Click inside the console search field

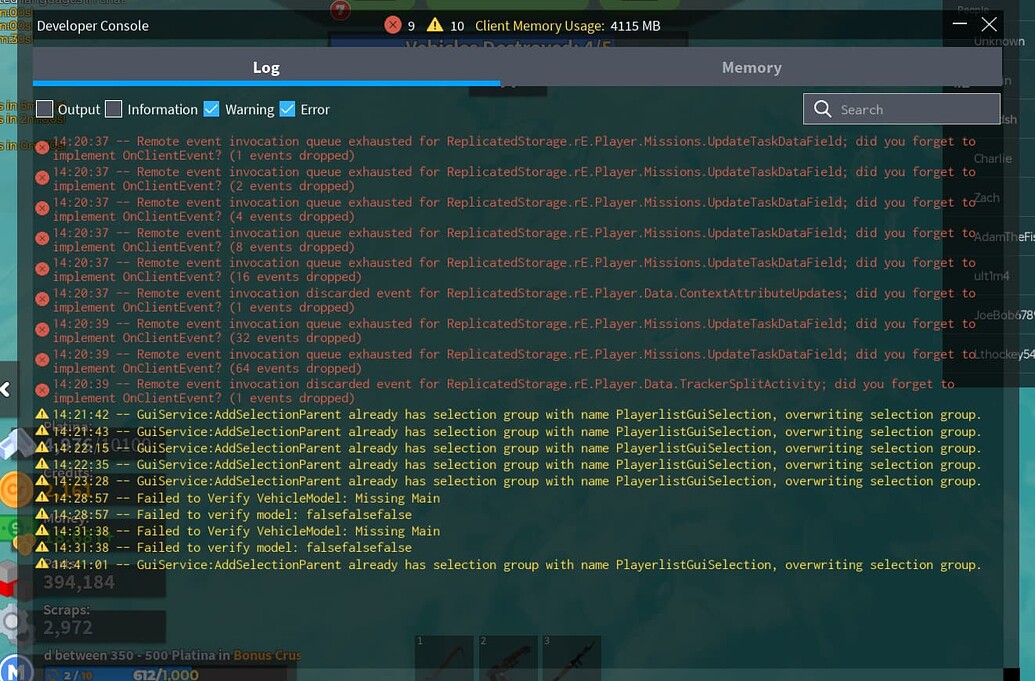point(910,108)
